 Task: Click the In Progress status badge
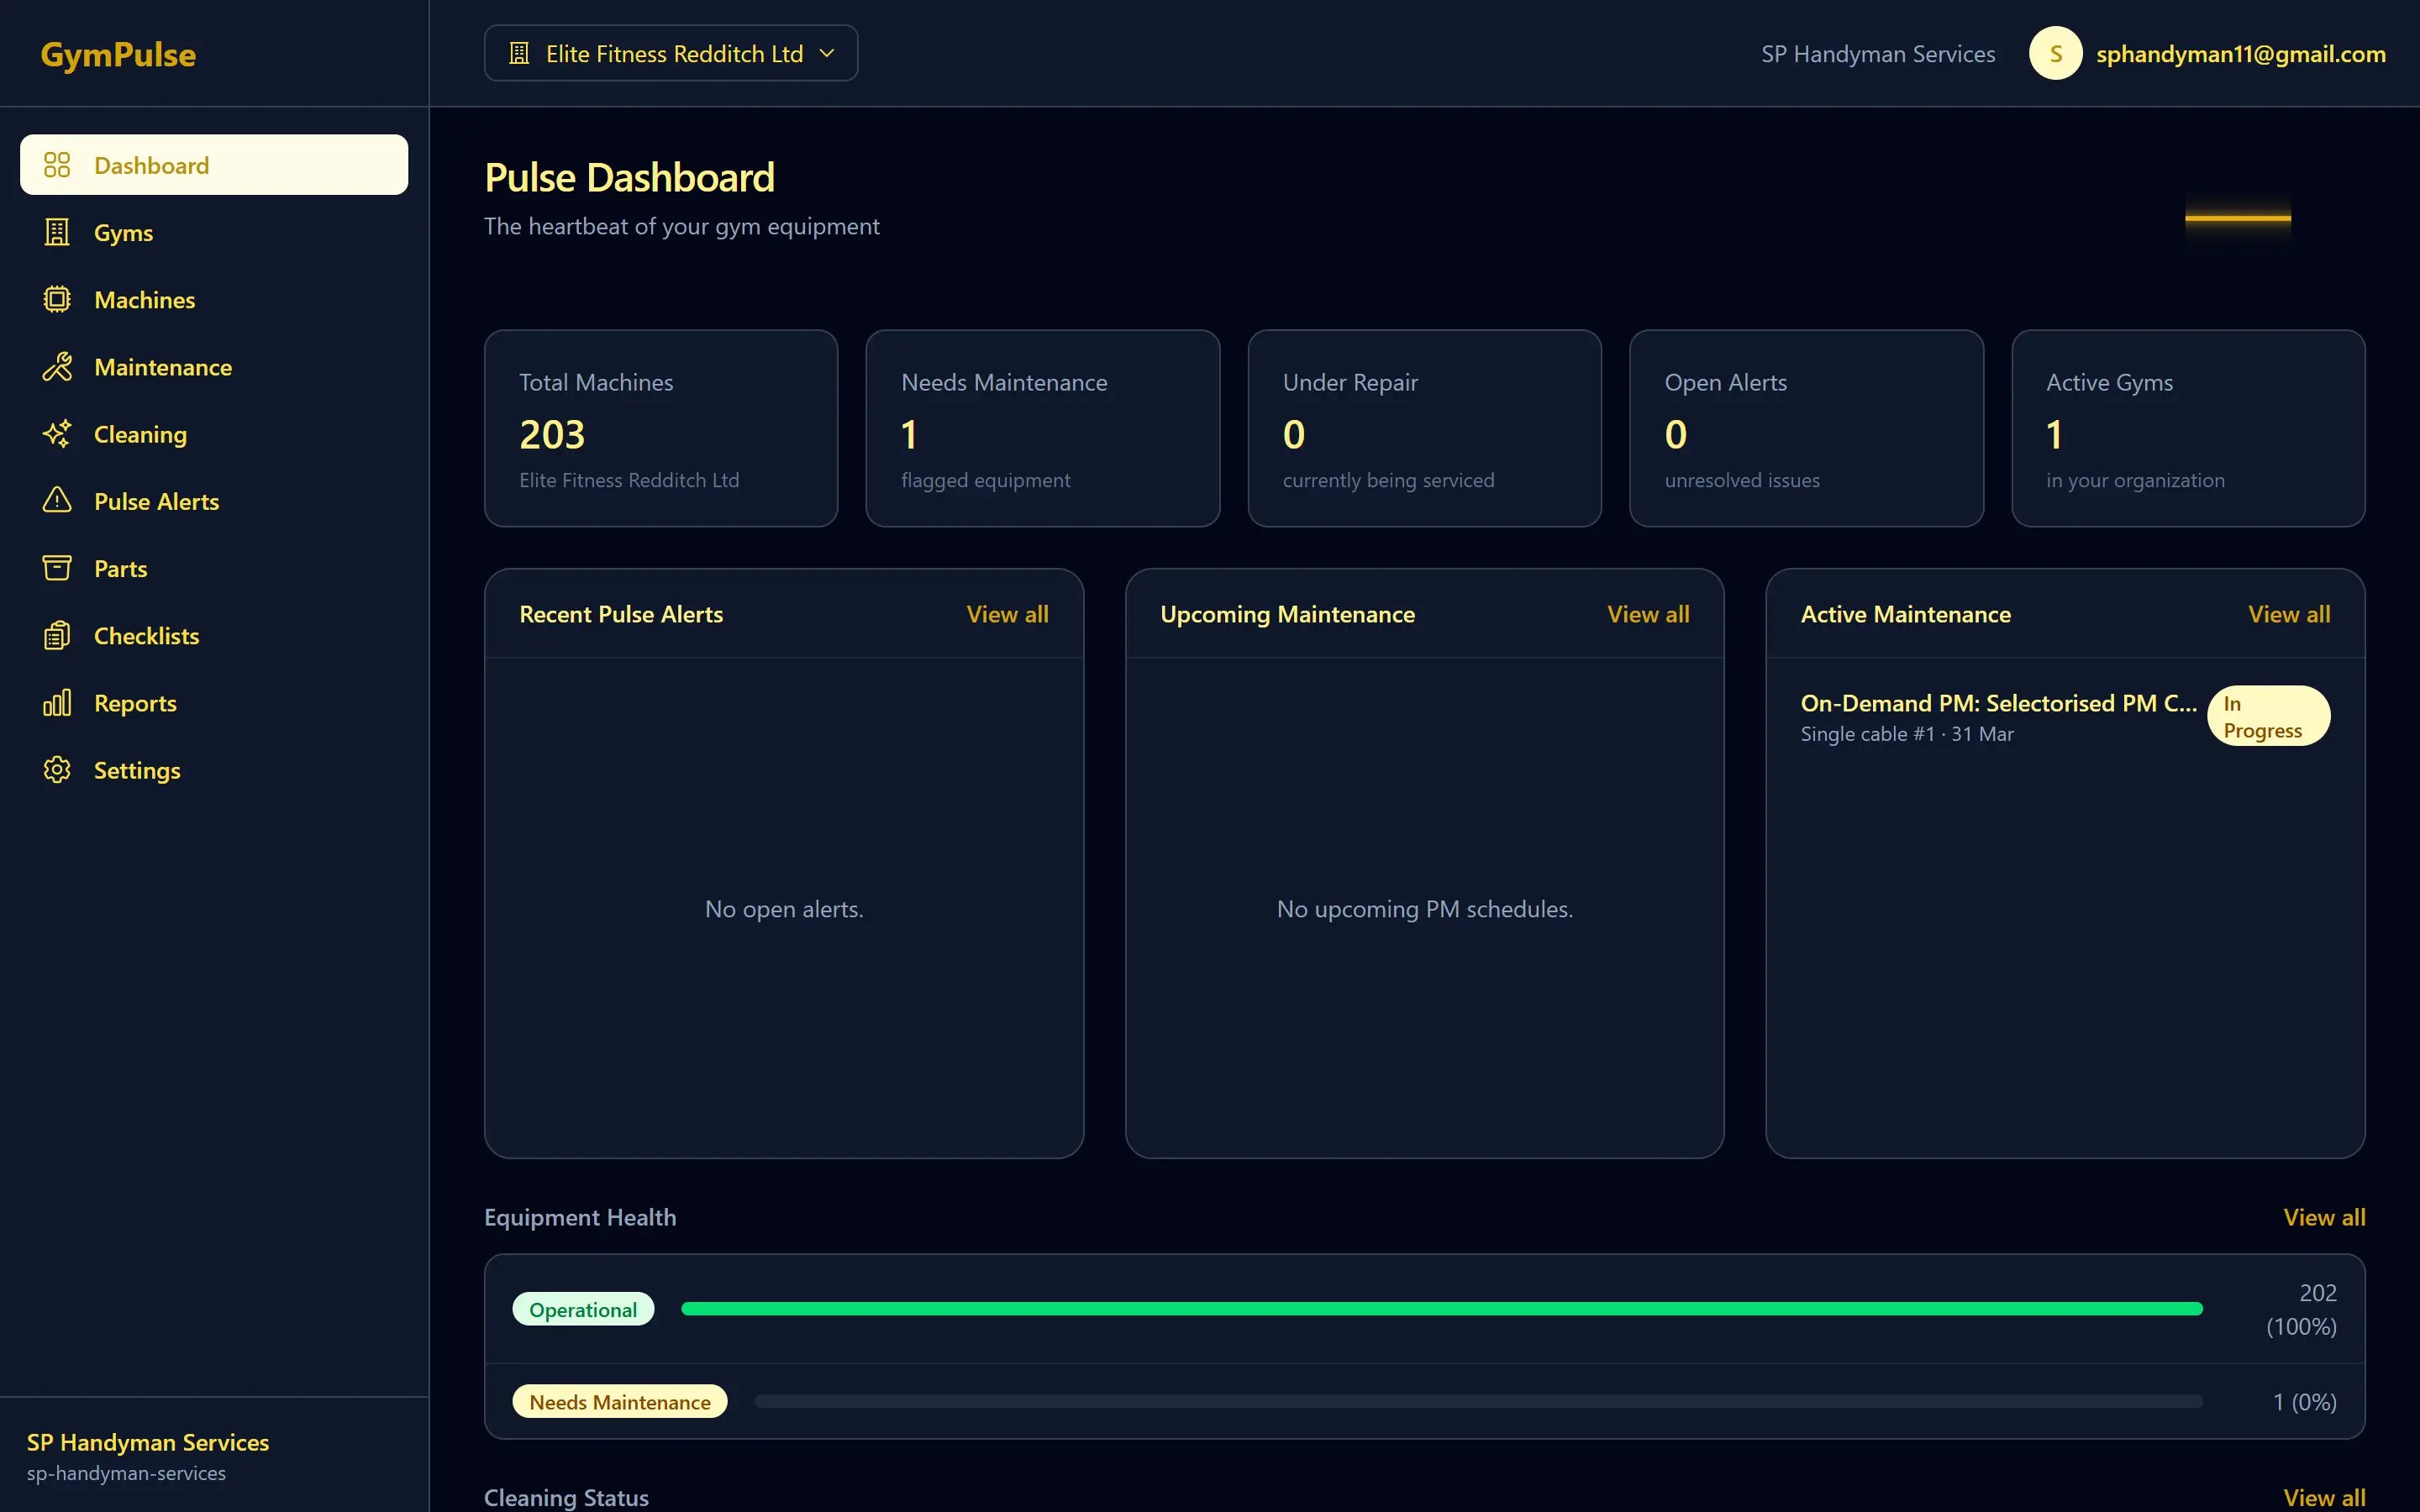coord(2268,716)
